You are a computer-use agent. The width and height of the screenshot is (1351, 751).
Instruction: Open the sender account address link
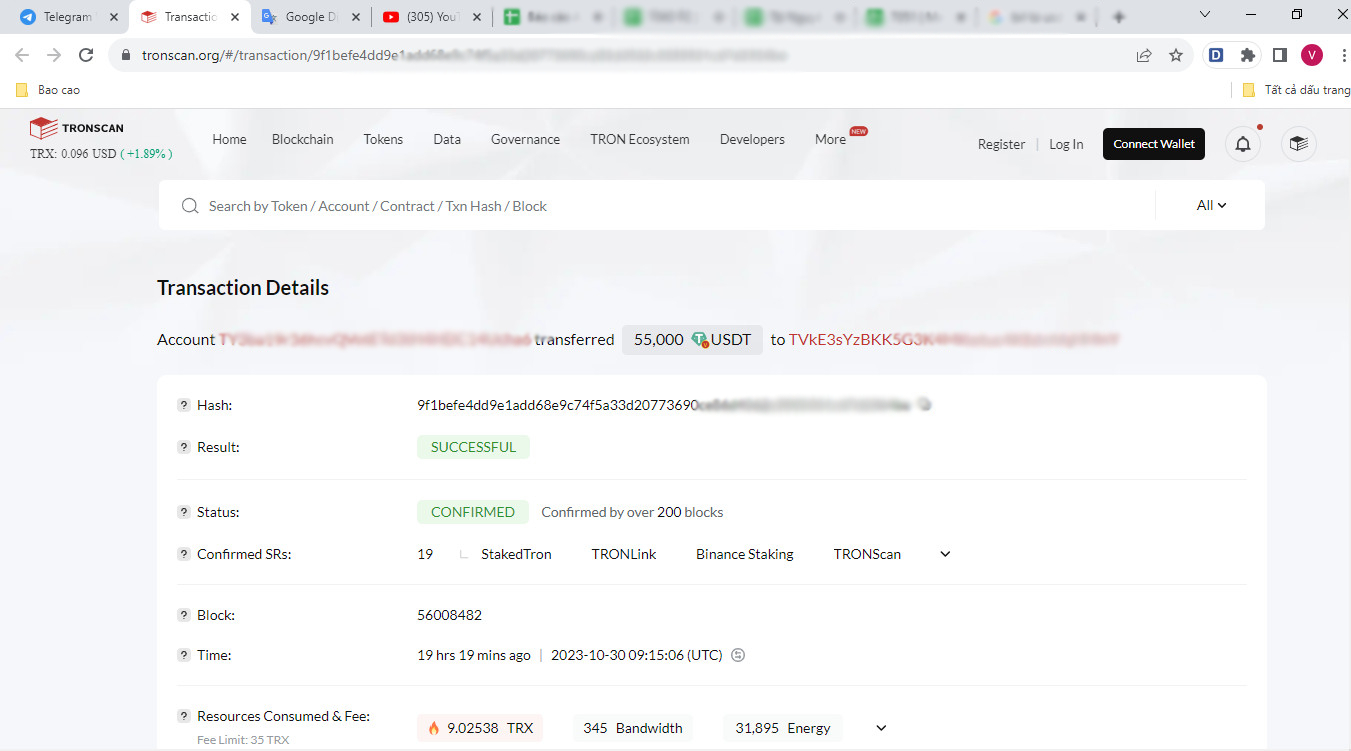tap(375, 340)
